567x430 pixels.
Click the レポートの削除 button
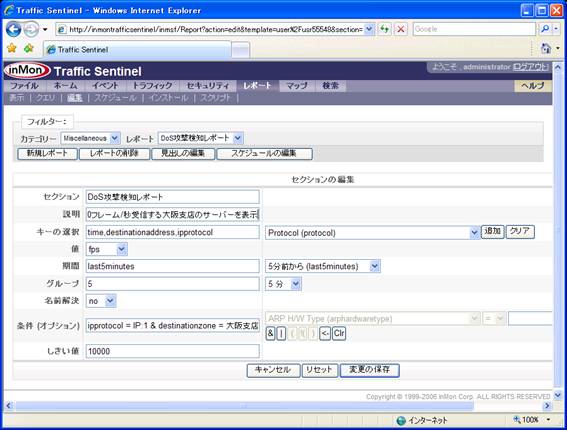tap(114, 153)
